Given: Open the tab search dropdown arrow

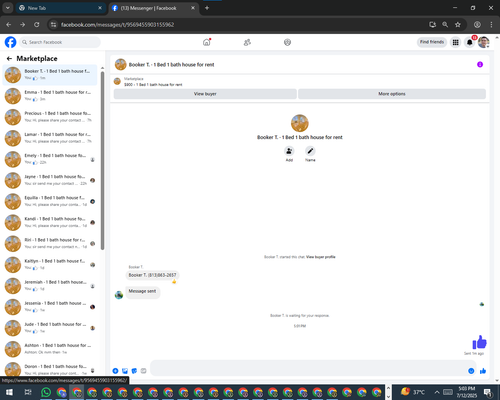Looking at the screenshot, I should [x=7, y=8].
